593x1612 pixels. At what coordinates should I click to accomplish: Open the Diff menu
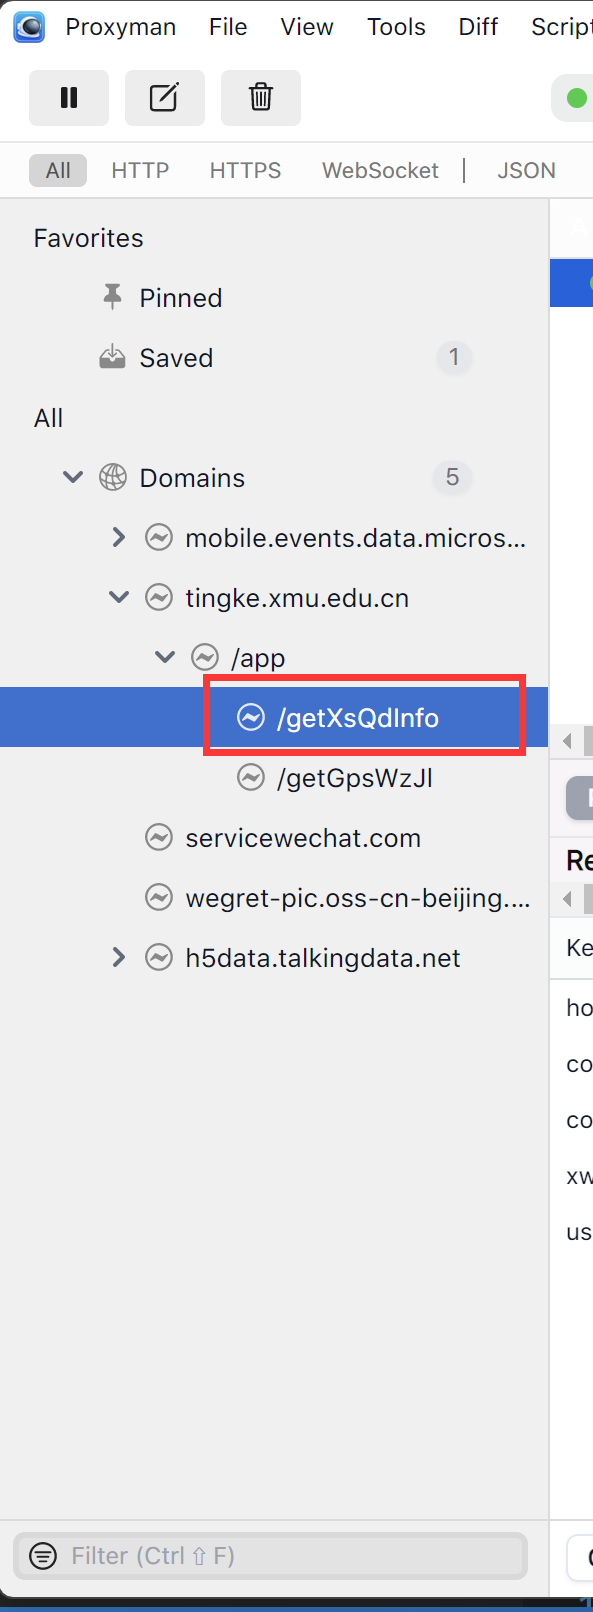pos(478,27)
